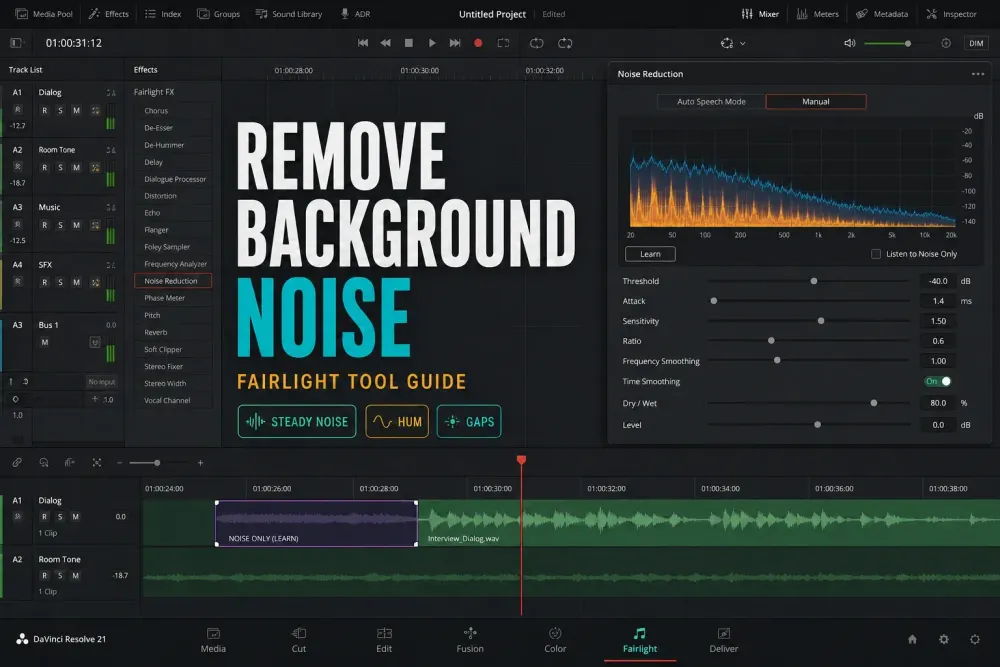This screenshot has height=667, width=1000.
Task: Open the Color page
Action: (555, 640)
